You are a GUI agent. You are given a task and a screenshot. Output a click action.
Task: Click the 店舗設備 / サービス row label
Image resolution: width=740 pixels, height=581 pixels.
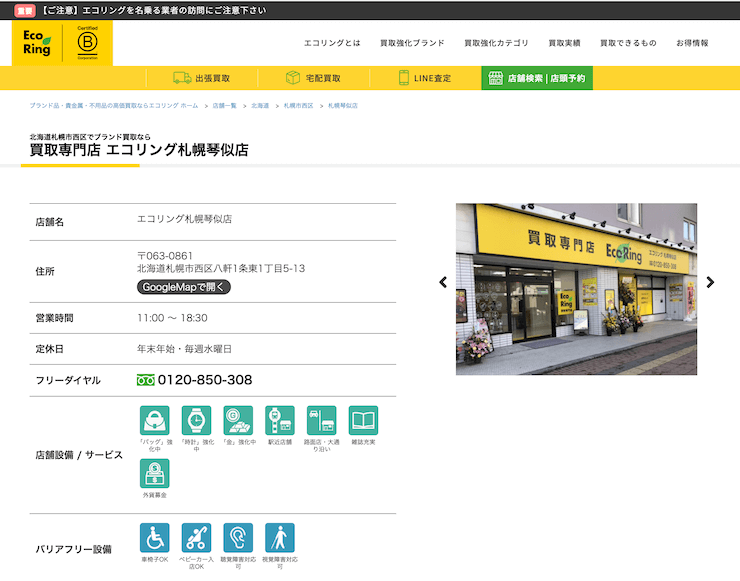[x=79, y=455]
